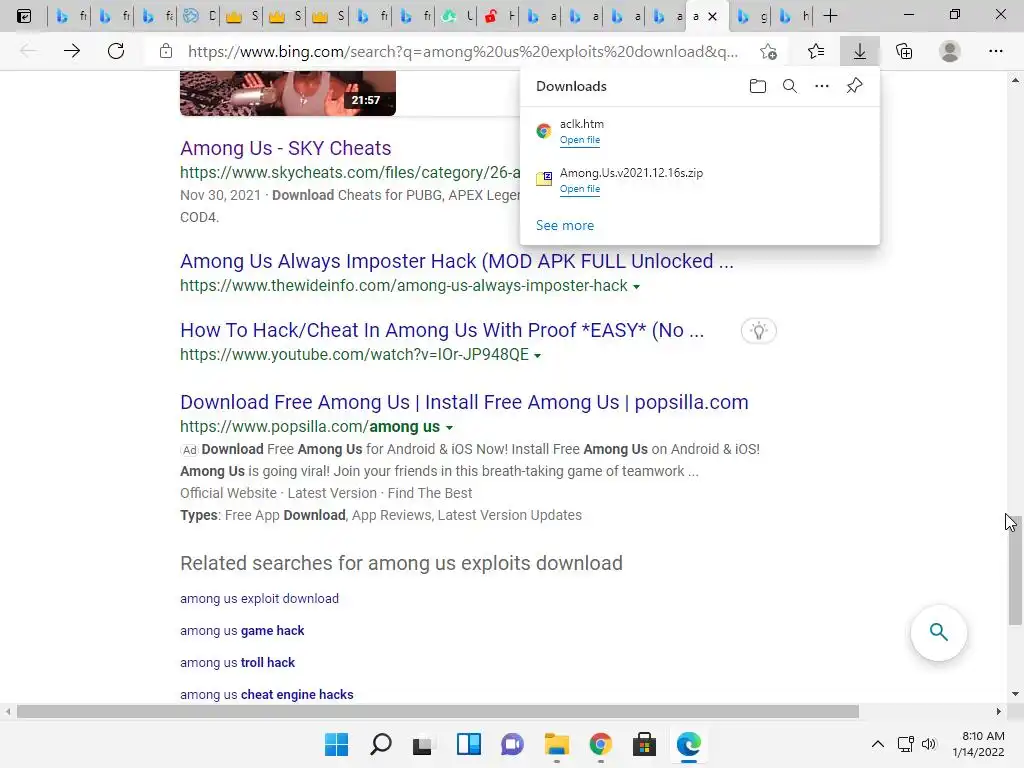1024x768 pixels.
Task: Switch to the Bing tab labeled 'h'
Action: pyautogui.click(x=793, y=16)
